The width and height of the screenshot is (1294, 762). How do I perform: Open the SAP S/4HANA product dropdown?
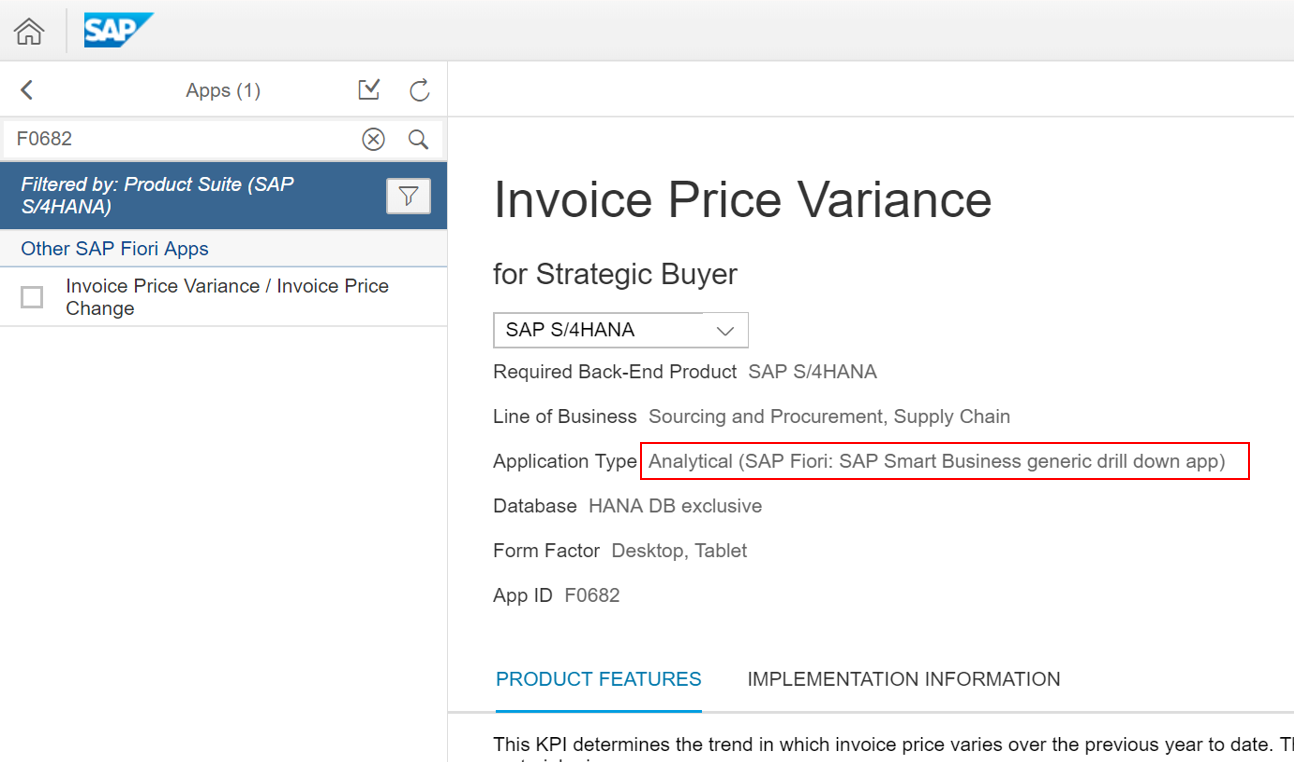620,330
